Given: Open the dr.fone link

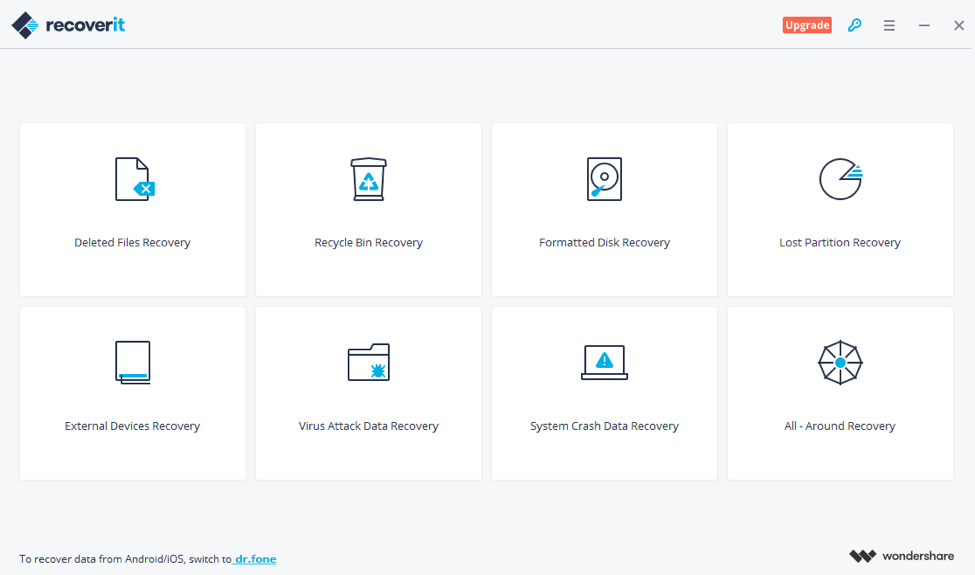Looking at the screenshot, I should tap(255, 559).
